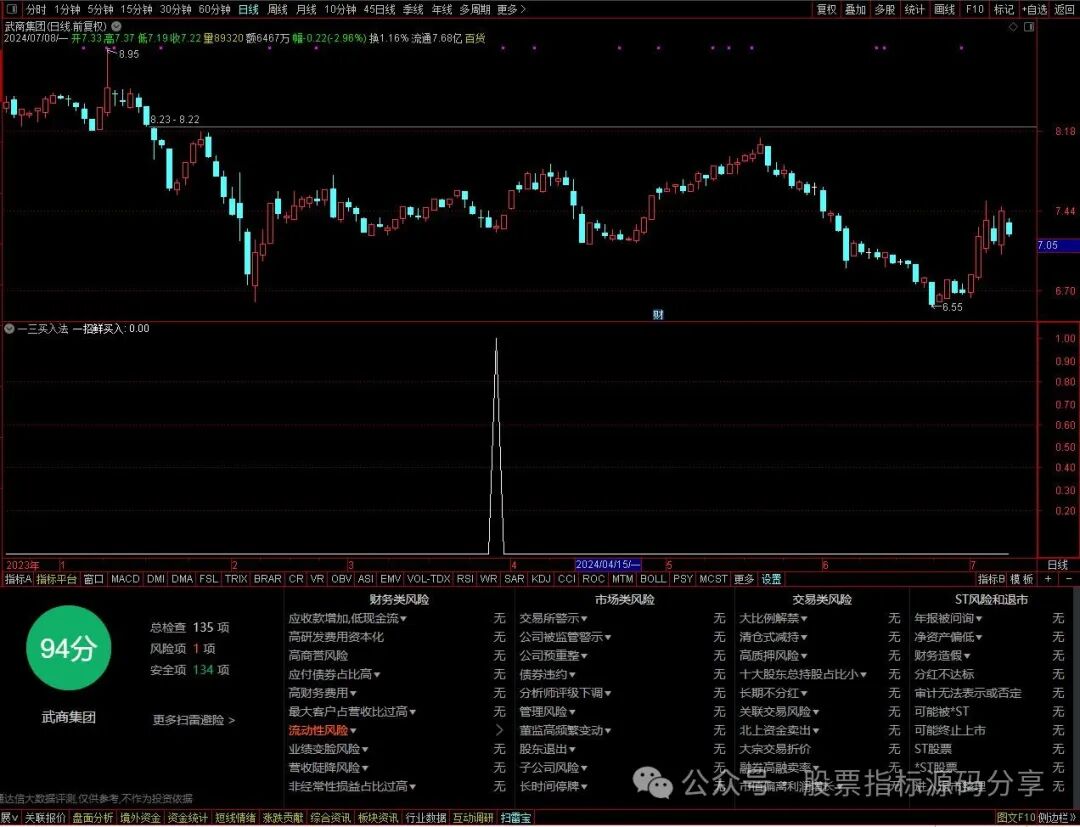1080x827 pixels.
Task: Click 叠加 overlay button
Action: coord(855,9)
